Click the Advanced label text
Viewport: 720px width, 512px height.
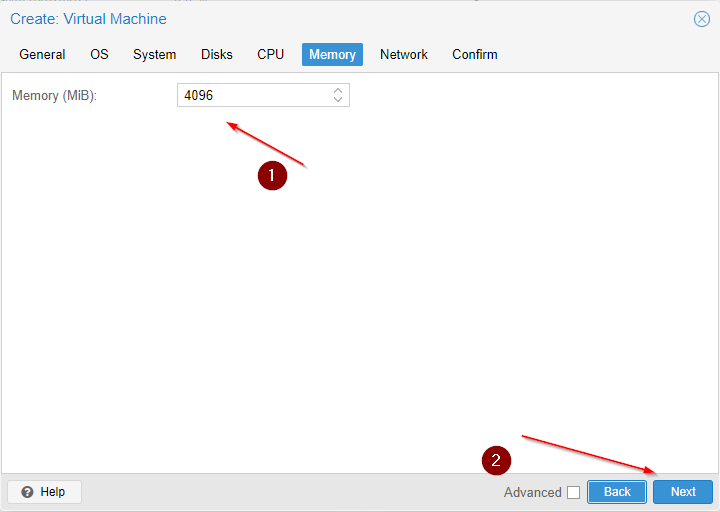(x=532, y=492)
